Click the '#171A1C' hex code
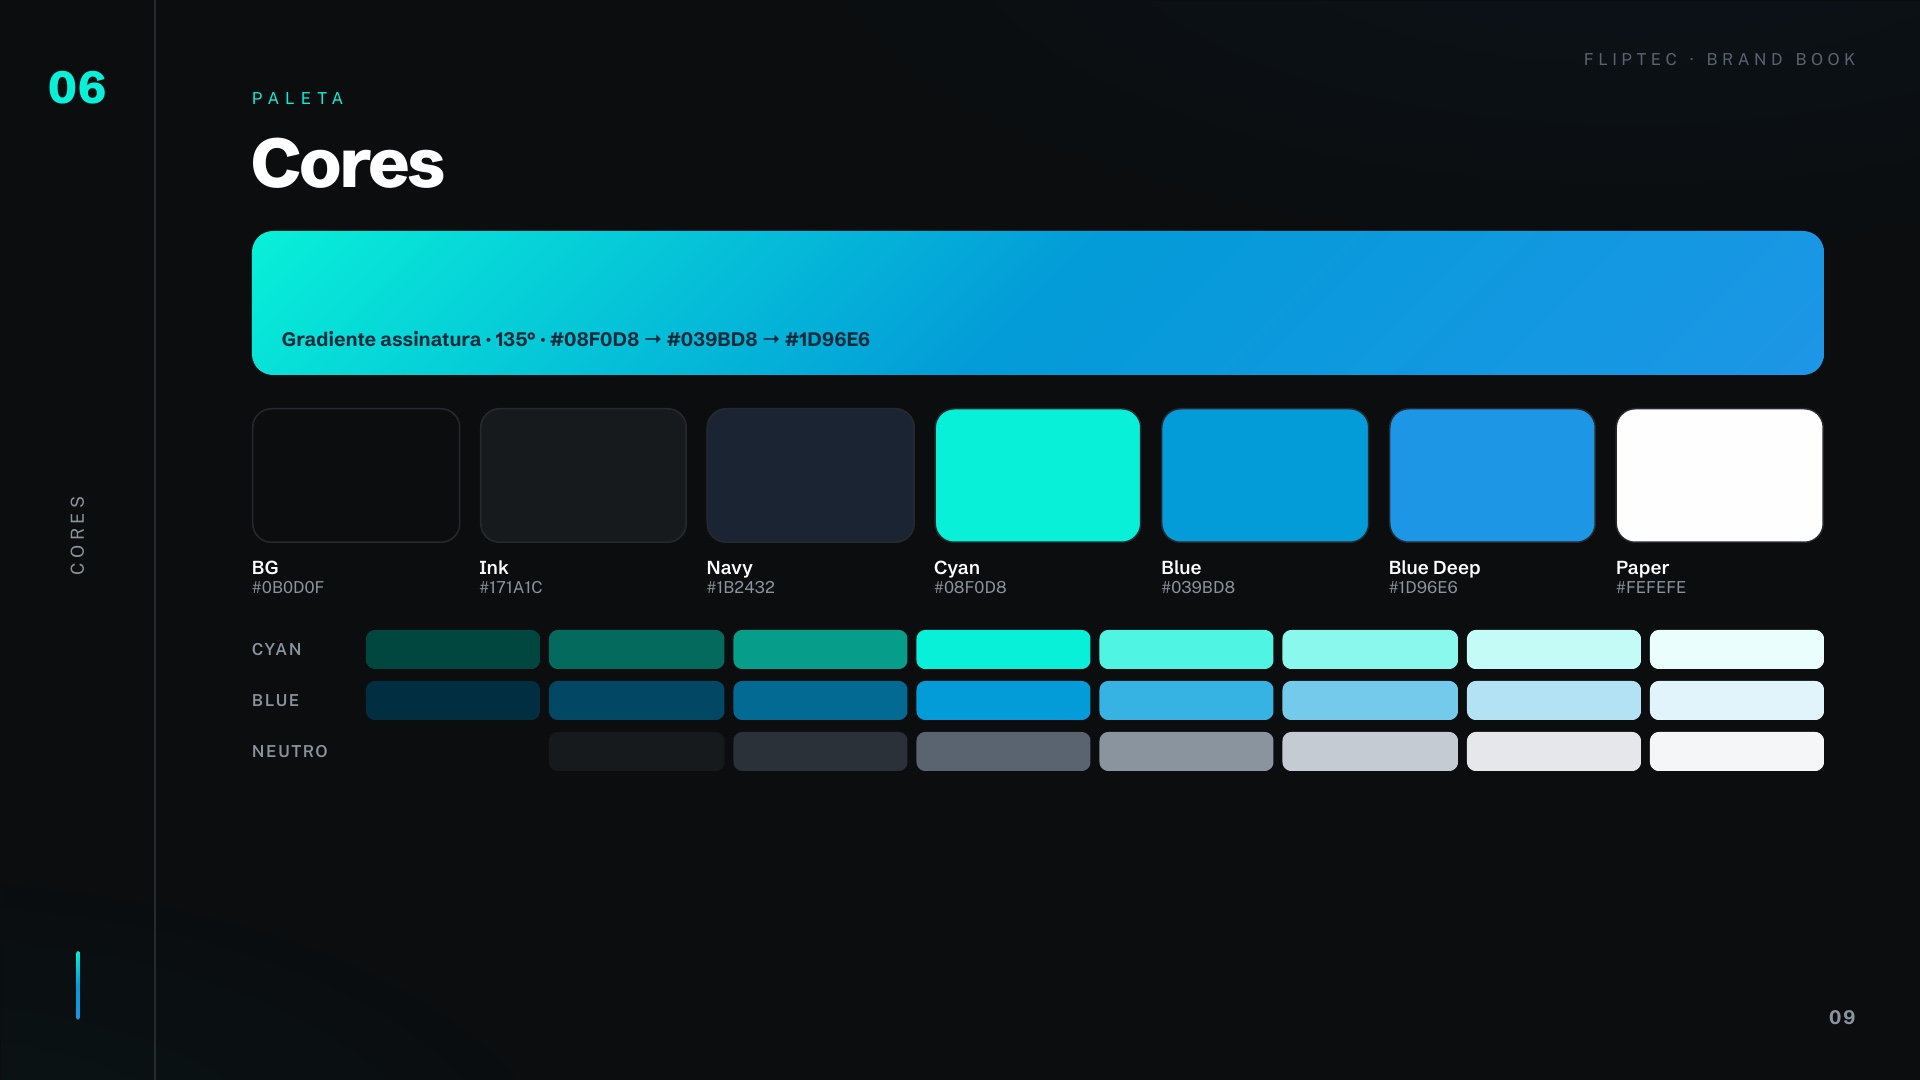1920x1080 pixels. tap(511, 587)
